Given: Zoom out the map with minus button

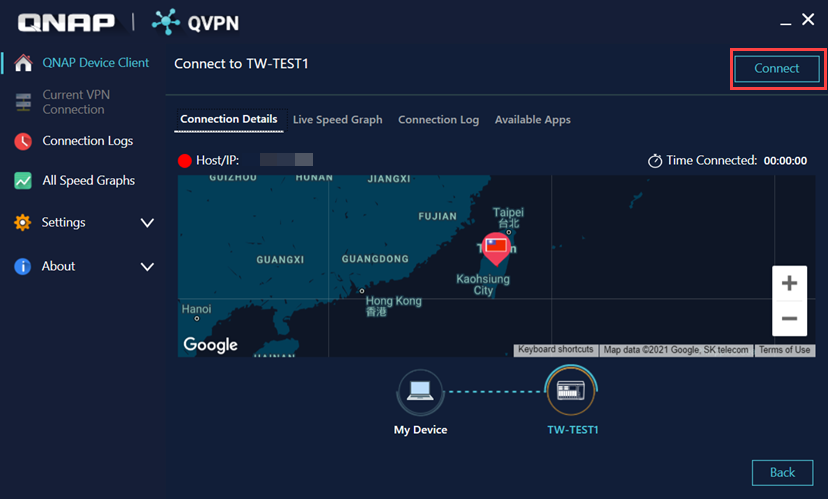Looking at the screenshot, I should point(789,318).
